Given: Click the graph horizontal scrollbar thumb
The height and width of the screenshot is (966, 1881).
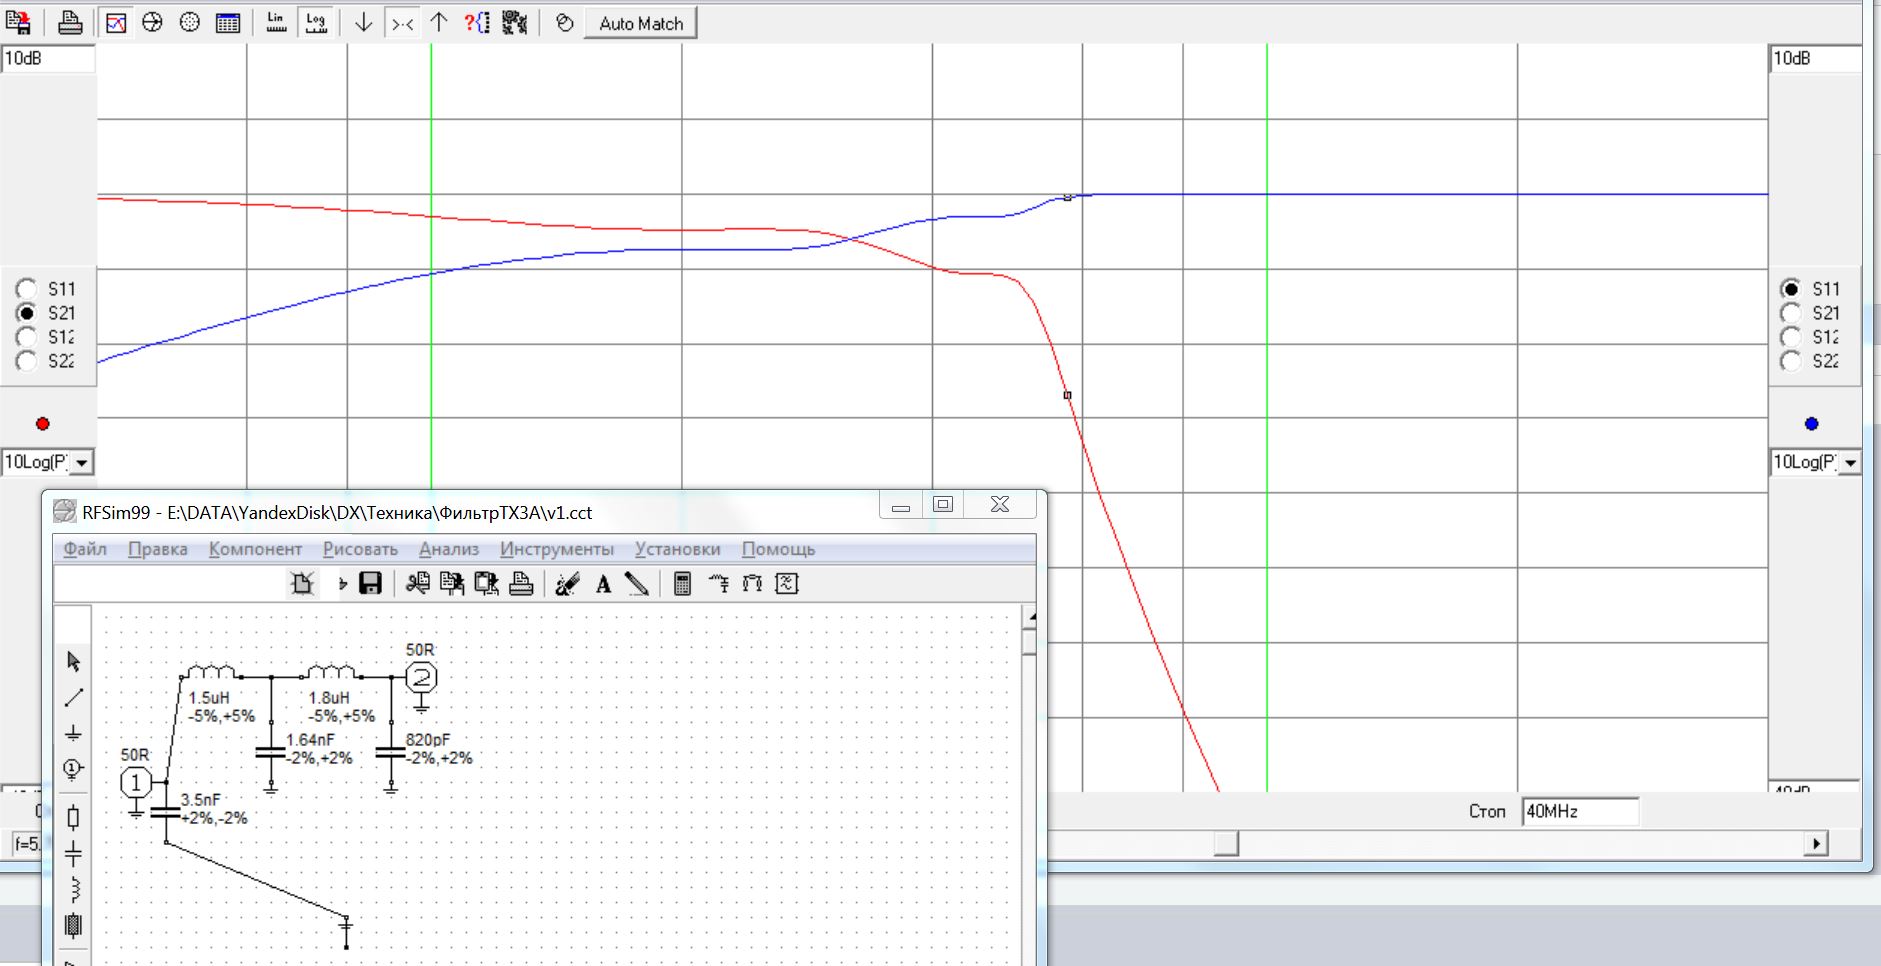Looking at the screenshot, I should click(1226, 844).
